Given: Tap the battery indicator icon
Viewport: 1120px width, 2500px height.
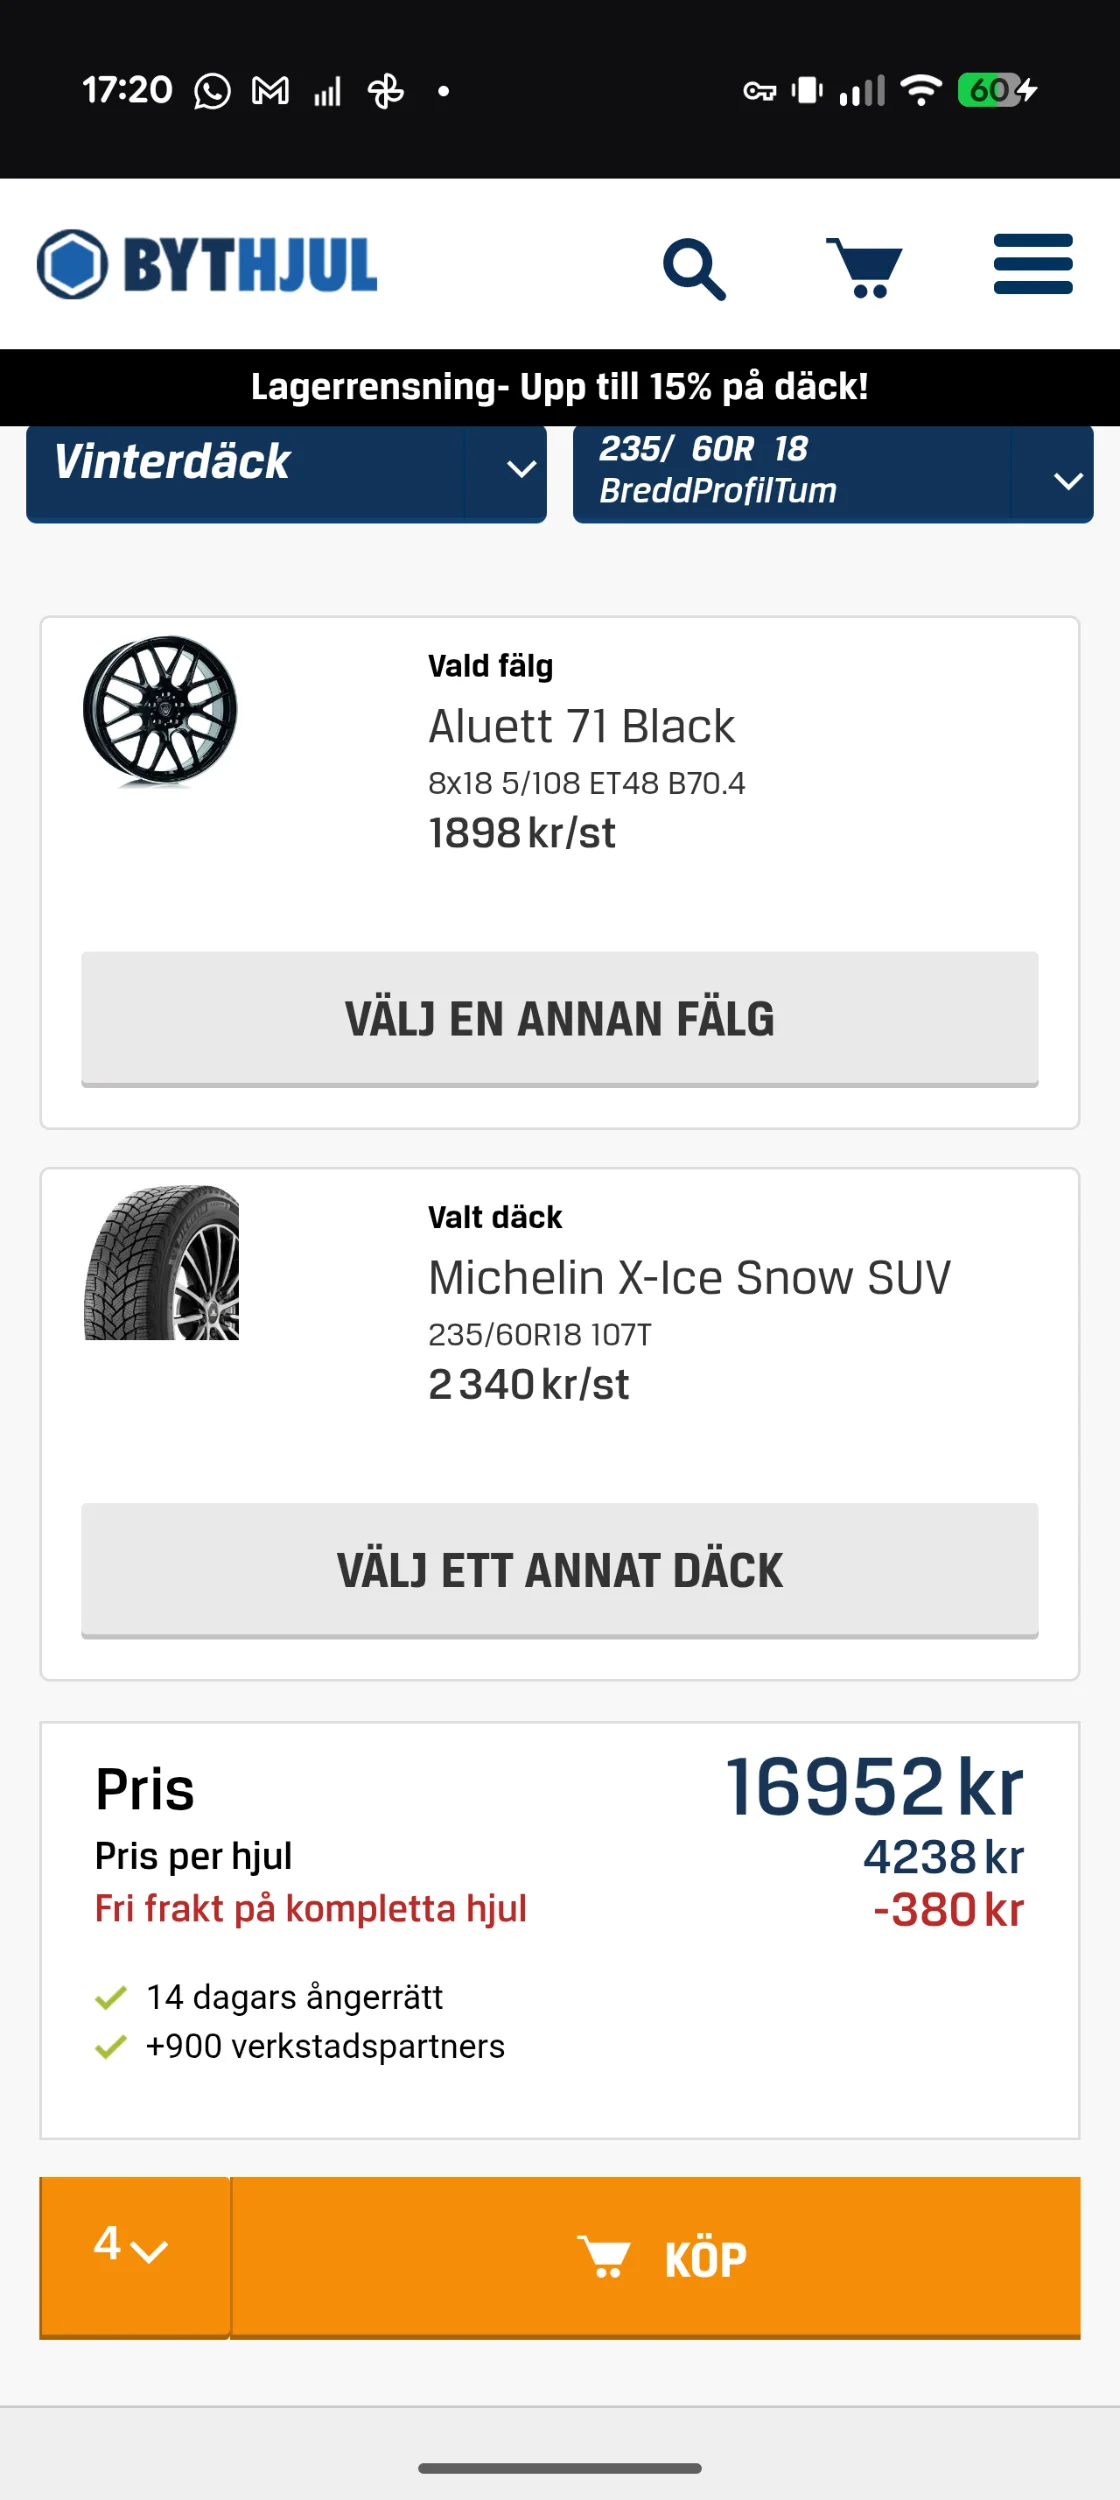Looking at the screenshot, I should tap(997, 90).
